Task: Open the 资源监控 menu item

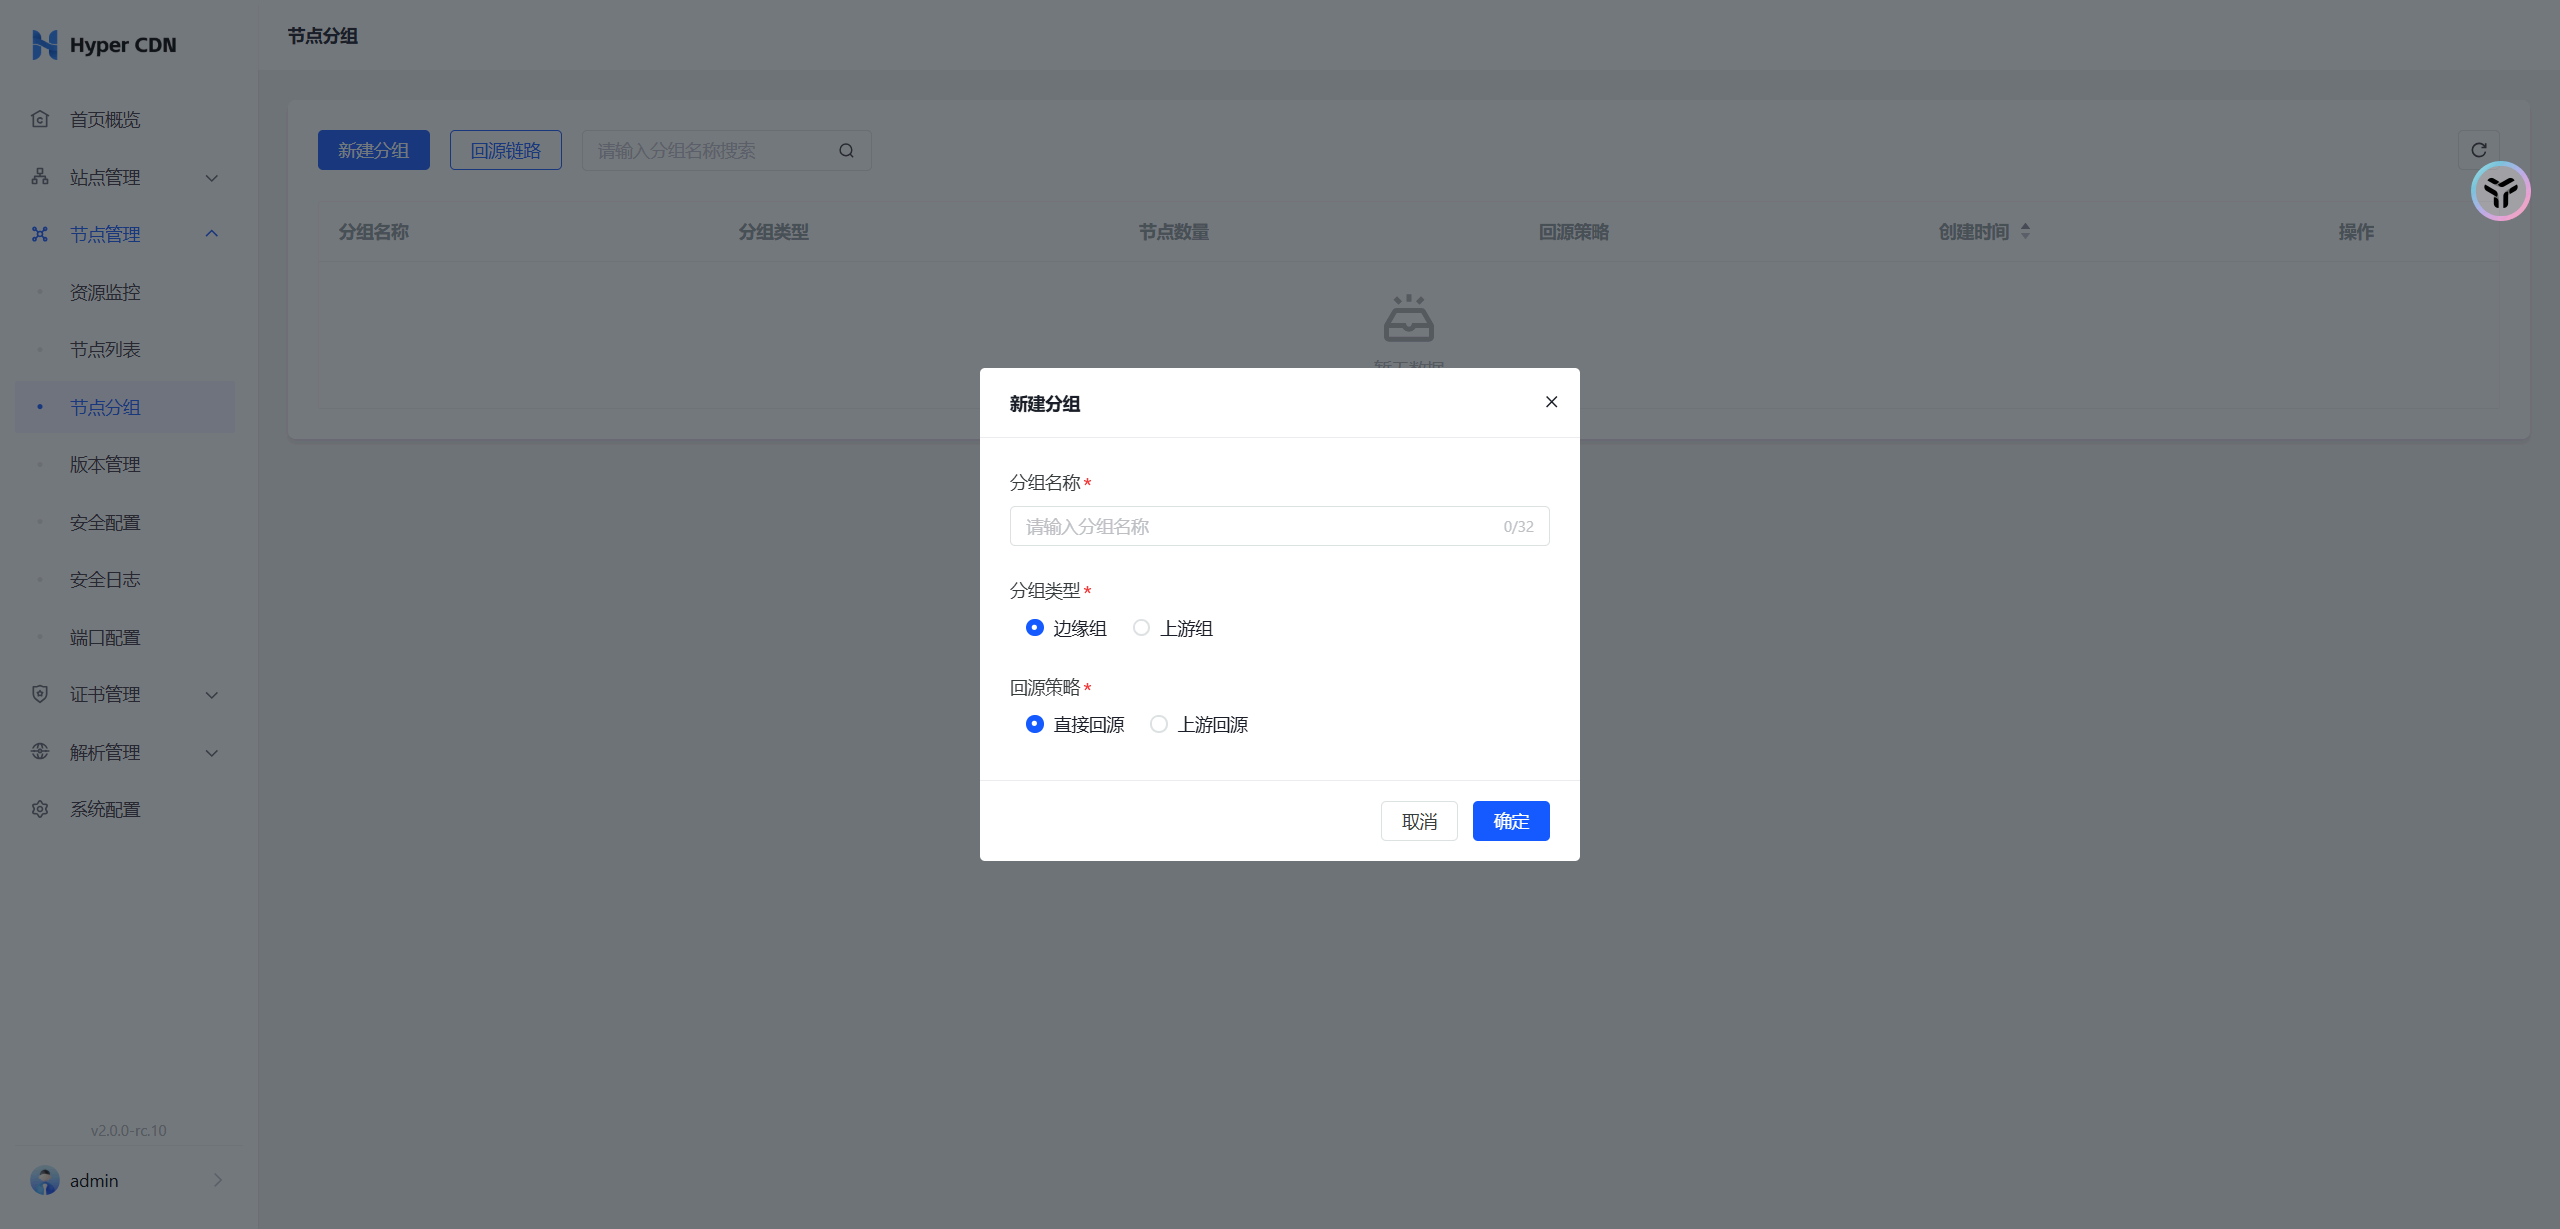Action: click(105, 293)
